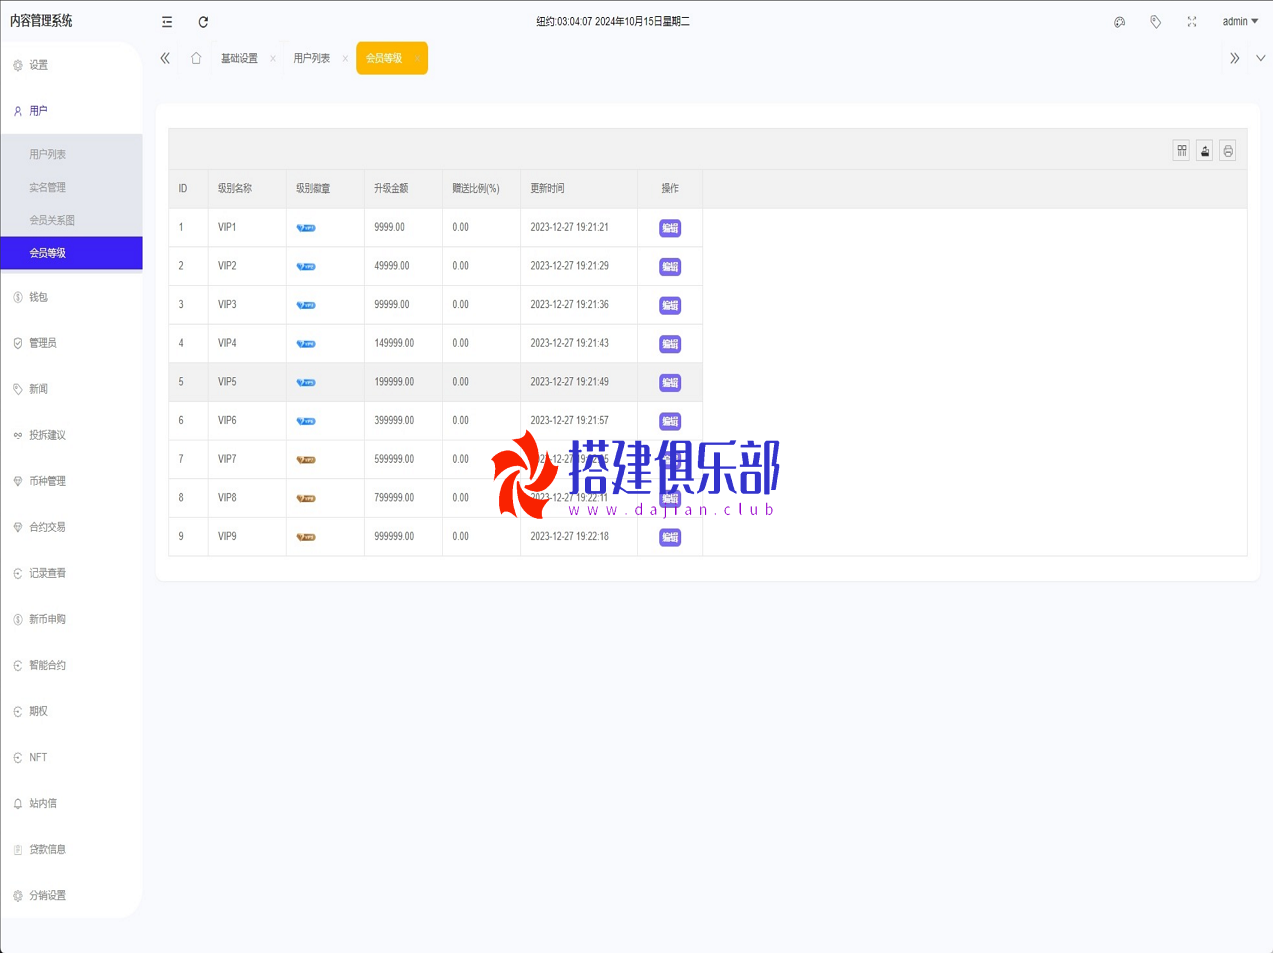This screenshot has height=953, width=1273.
Task: Click the export table icon
Action: [x=1205, y=150]
